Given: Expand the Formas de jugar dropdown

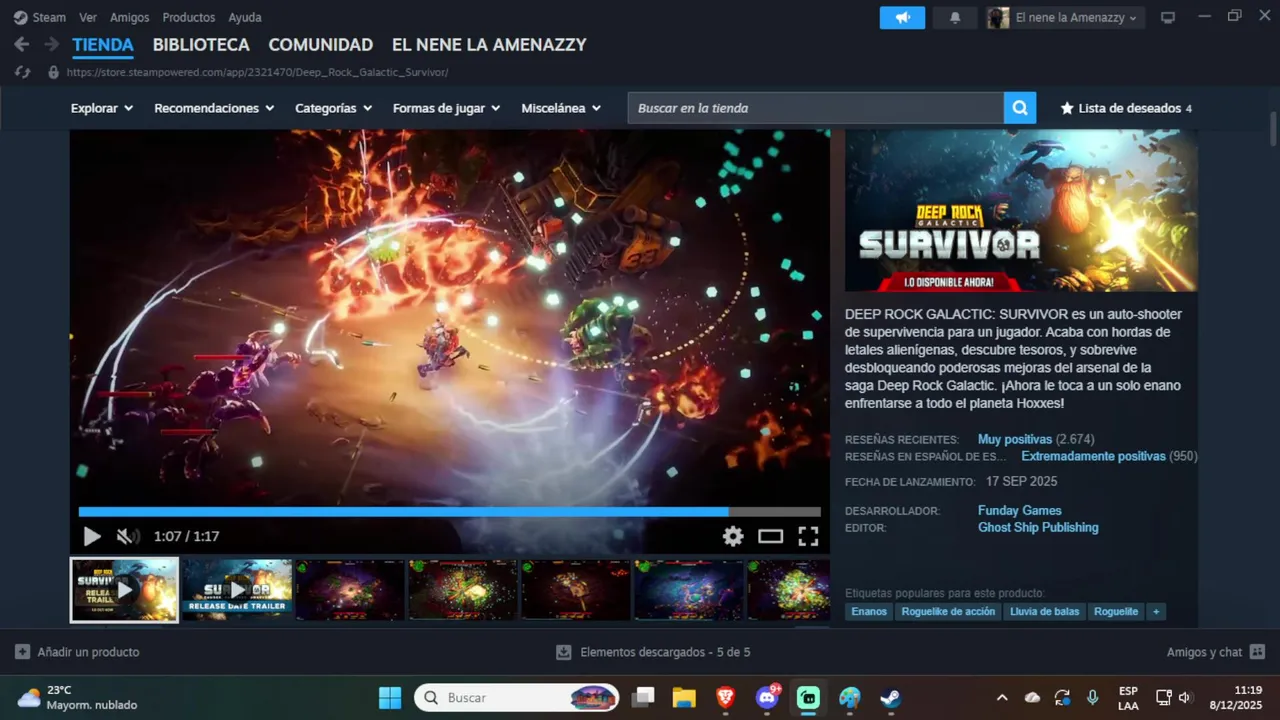Looking at the screenshot, I should [447, 108].
